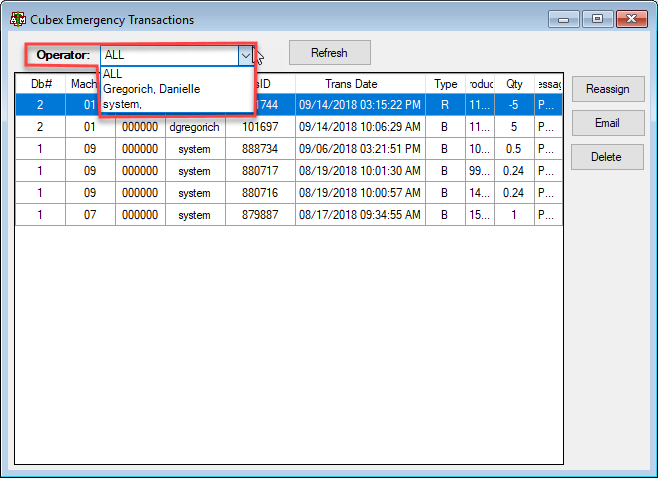Screen dimensions: 658x478
Task: Click the Email button
Action: tap(608, 123)
